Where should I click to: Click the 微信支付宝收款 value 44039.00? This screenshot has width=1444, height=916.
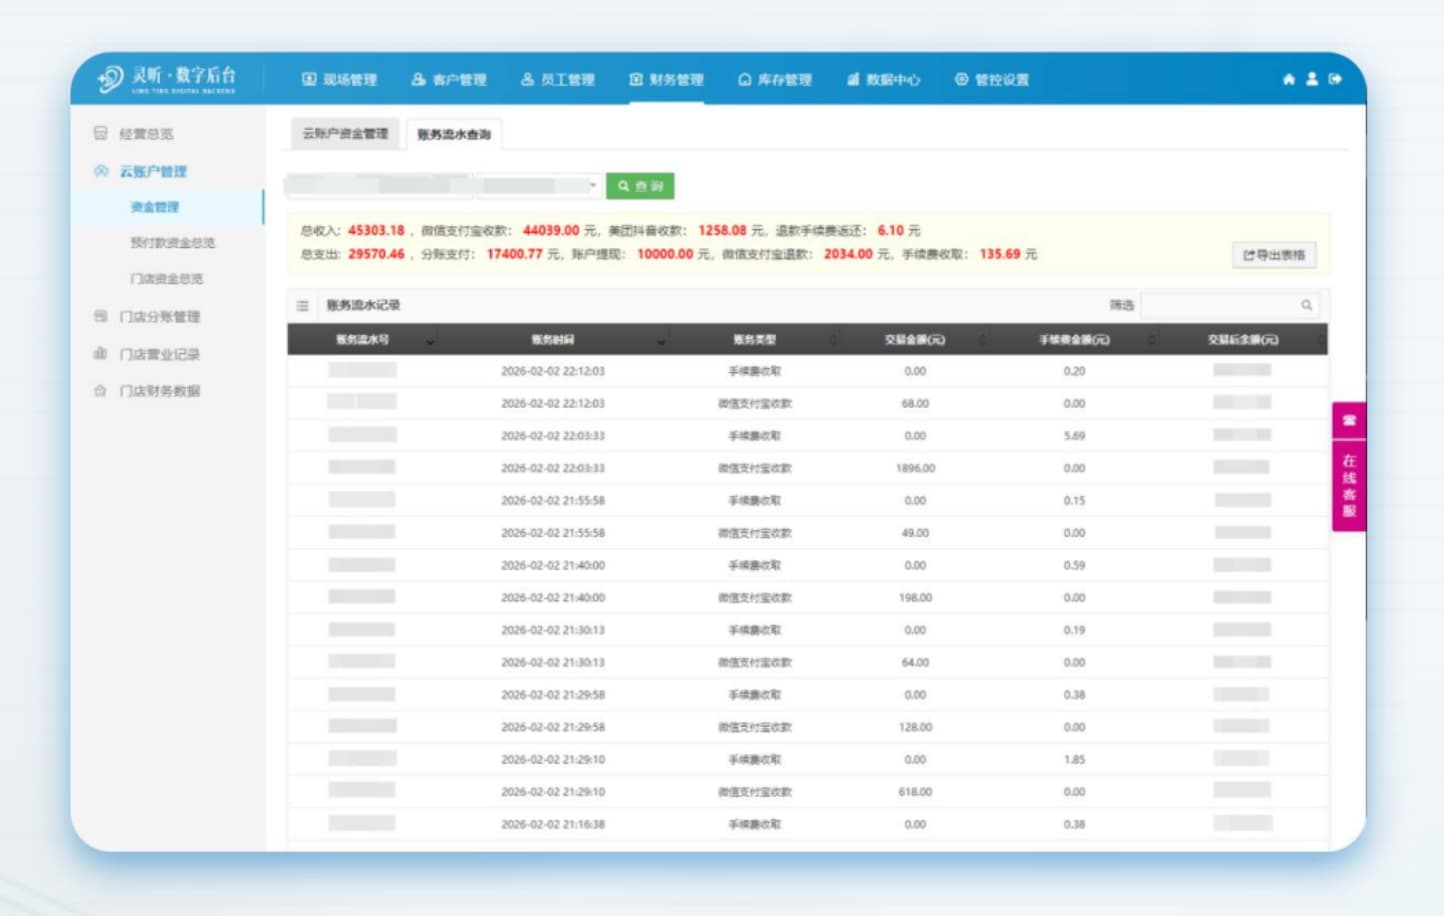click(551, 231)
